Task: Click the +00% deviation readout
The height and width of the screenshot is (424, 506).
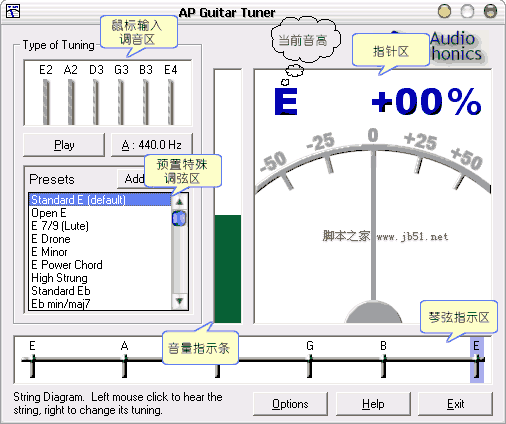Action: tap(426, 102)
